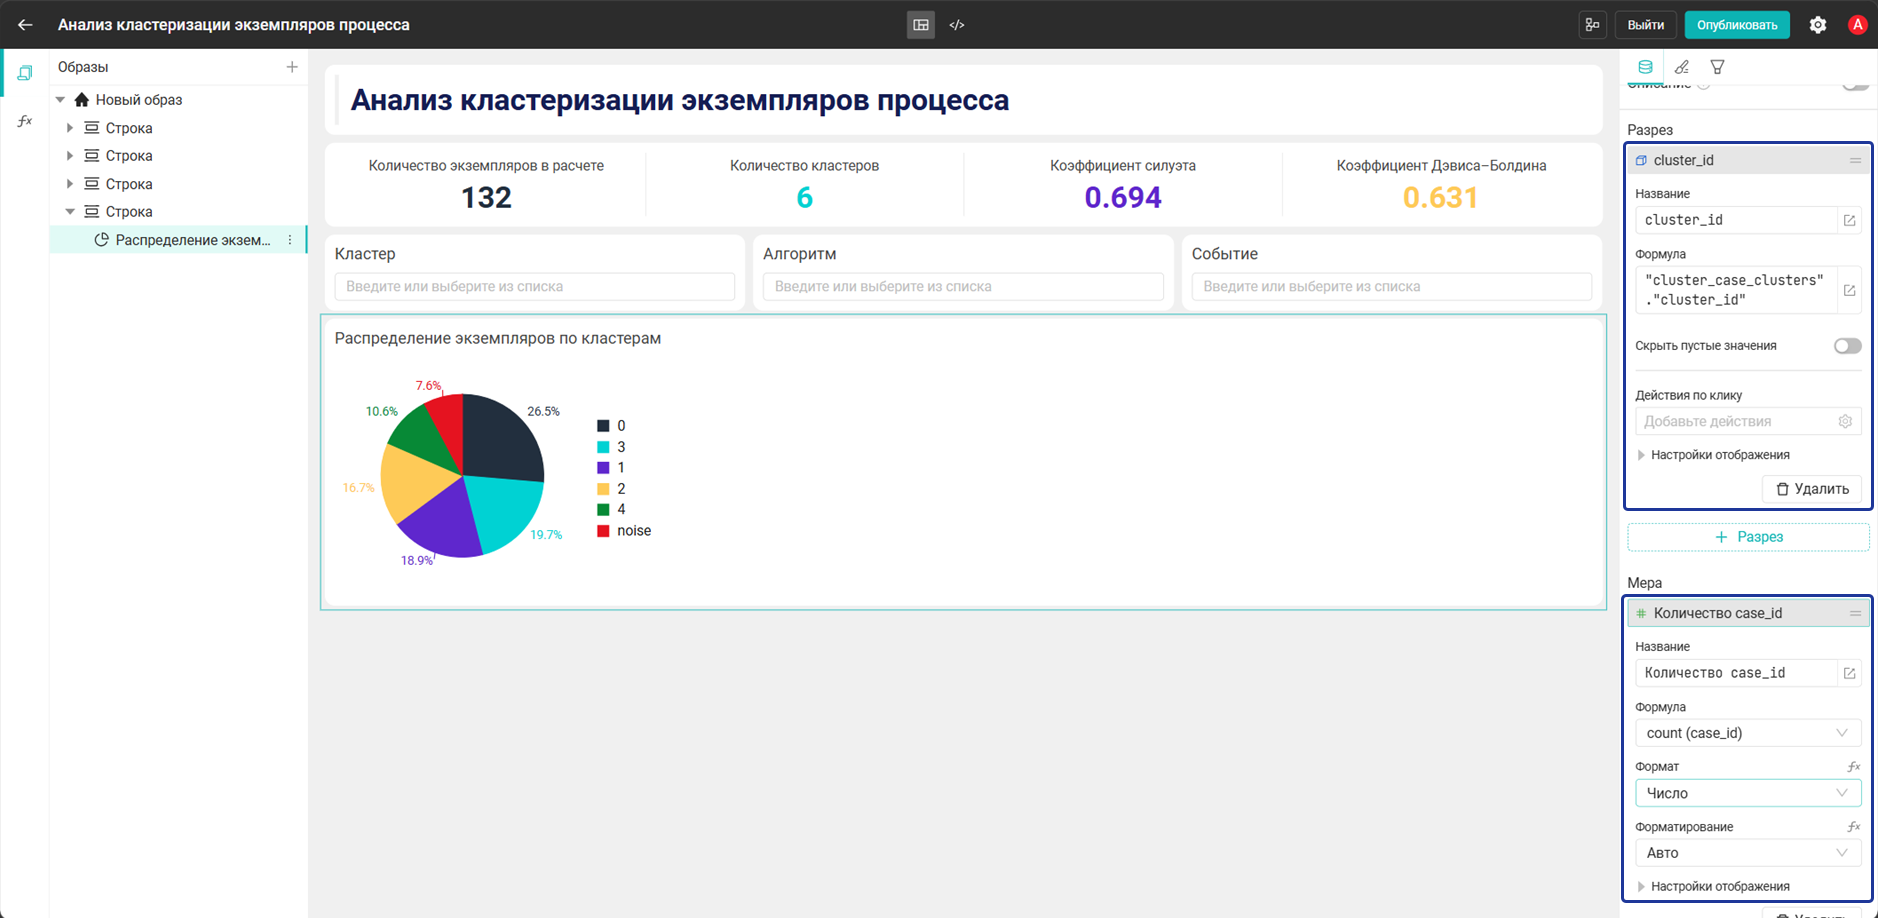Click the home icon of Новый образ

[82, 100]
